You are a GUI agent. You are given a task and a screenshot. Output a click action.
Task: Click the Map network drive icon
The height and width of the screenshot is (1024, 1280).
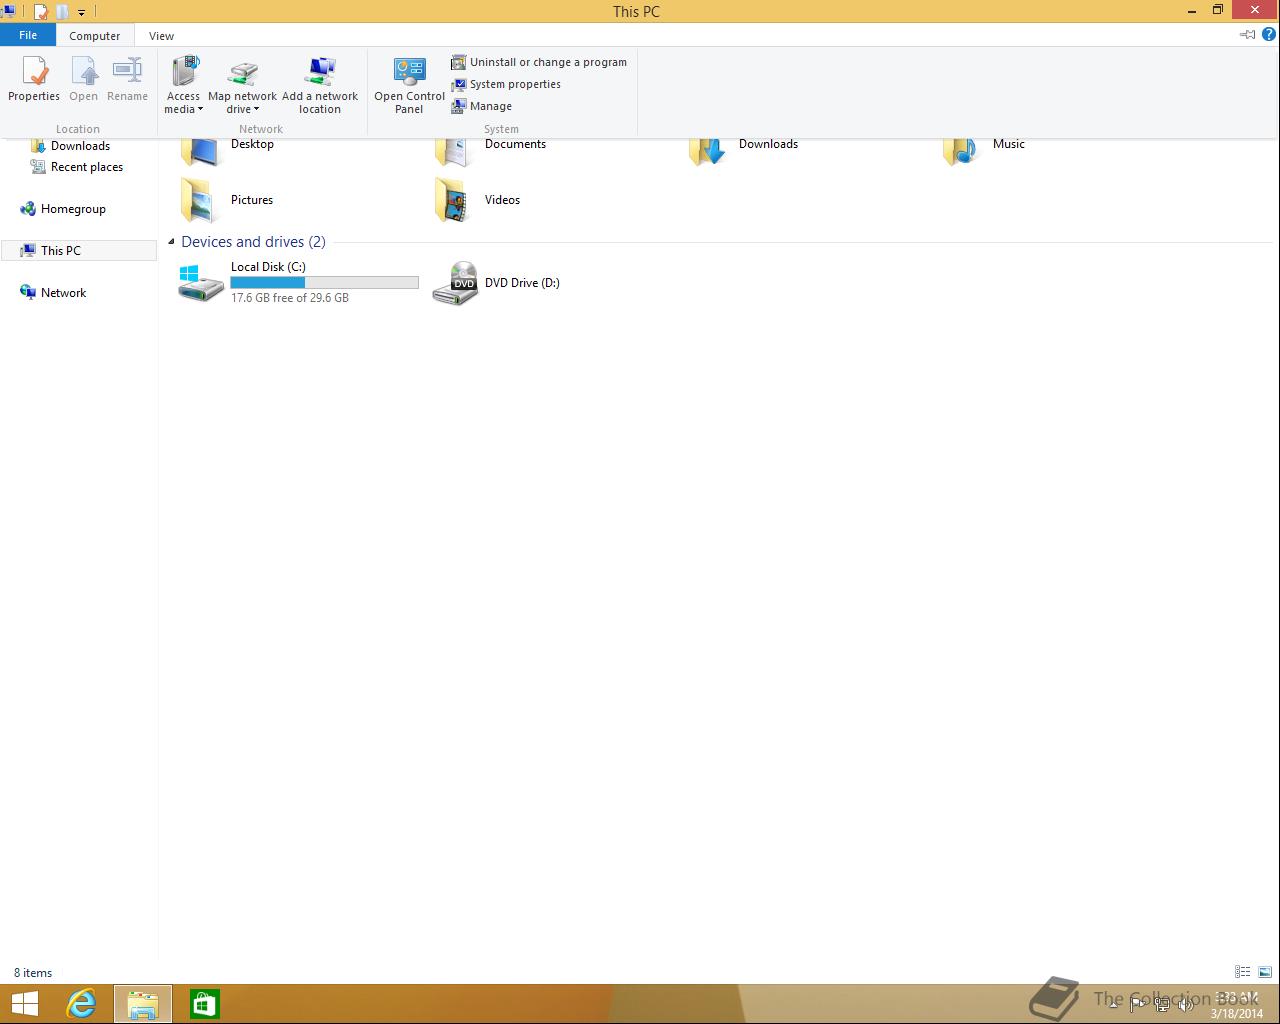tap(242, 72)
